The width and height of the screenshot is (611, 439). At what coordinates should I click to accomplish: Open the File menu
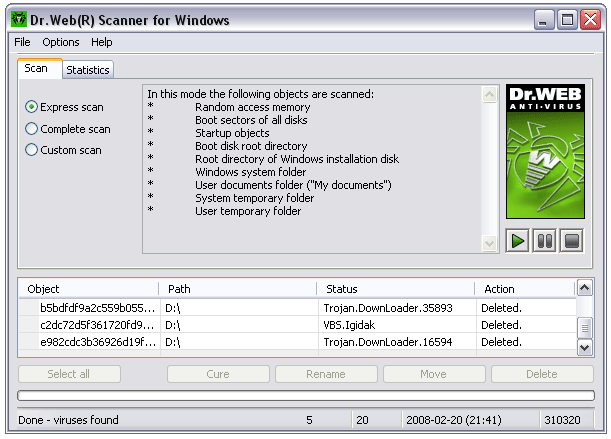(x=22, y=42)
